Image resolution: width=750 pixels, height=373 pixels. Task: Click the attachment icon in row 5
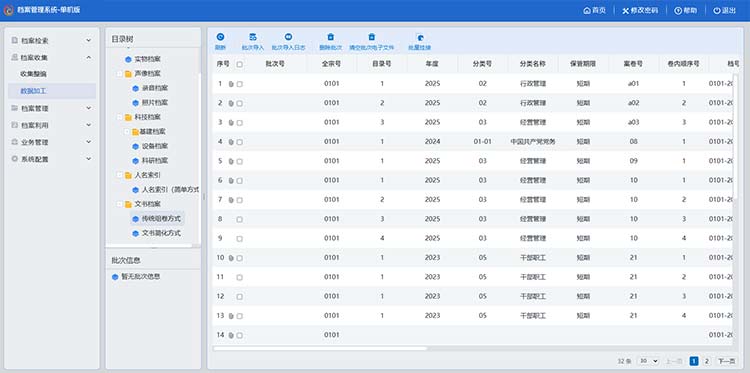[231, 162]
